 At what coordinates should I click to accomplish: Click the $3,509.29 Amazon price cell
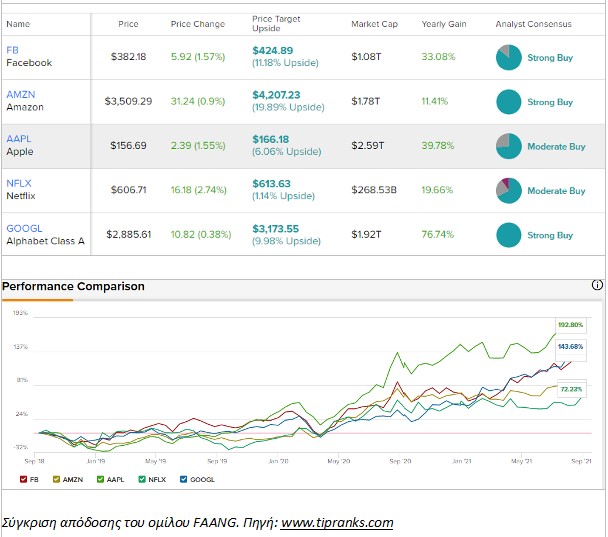tap(128, 101)
